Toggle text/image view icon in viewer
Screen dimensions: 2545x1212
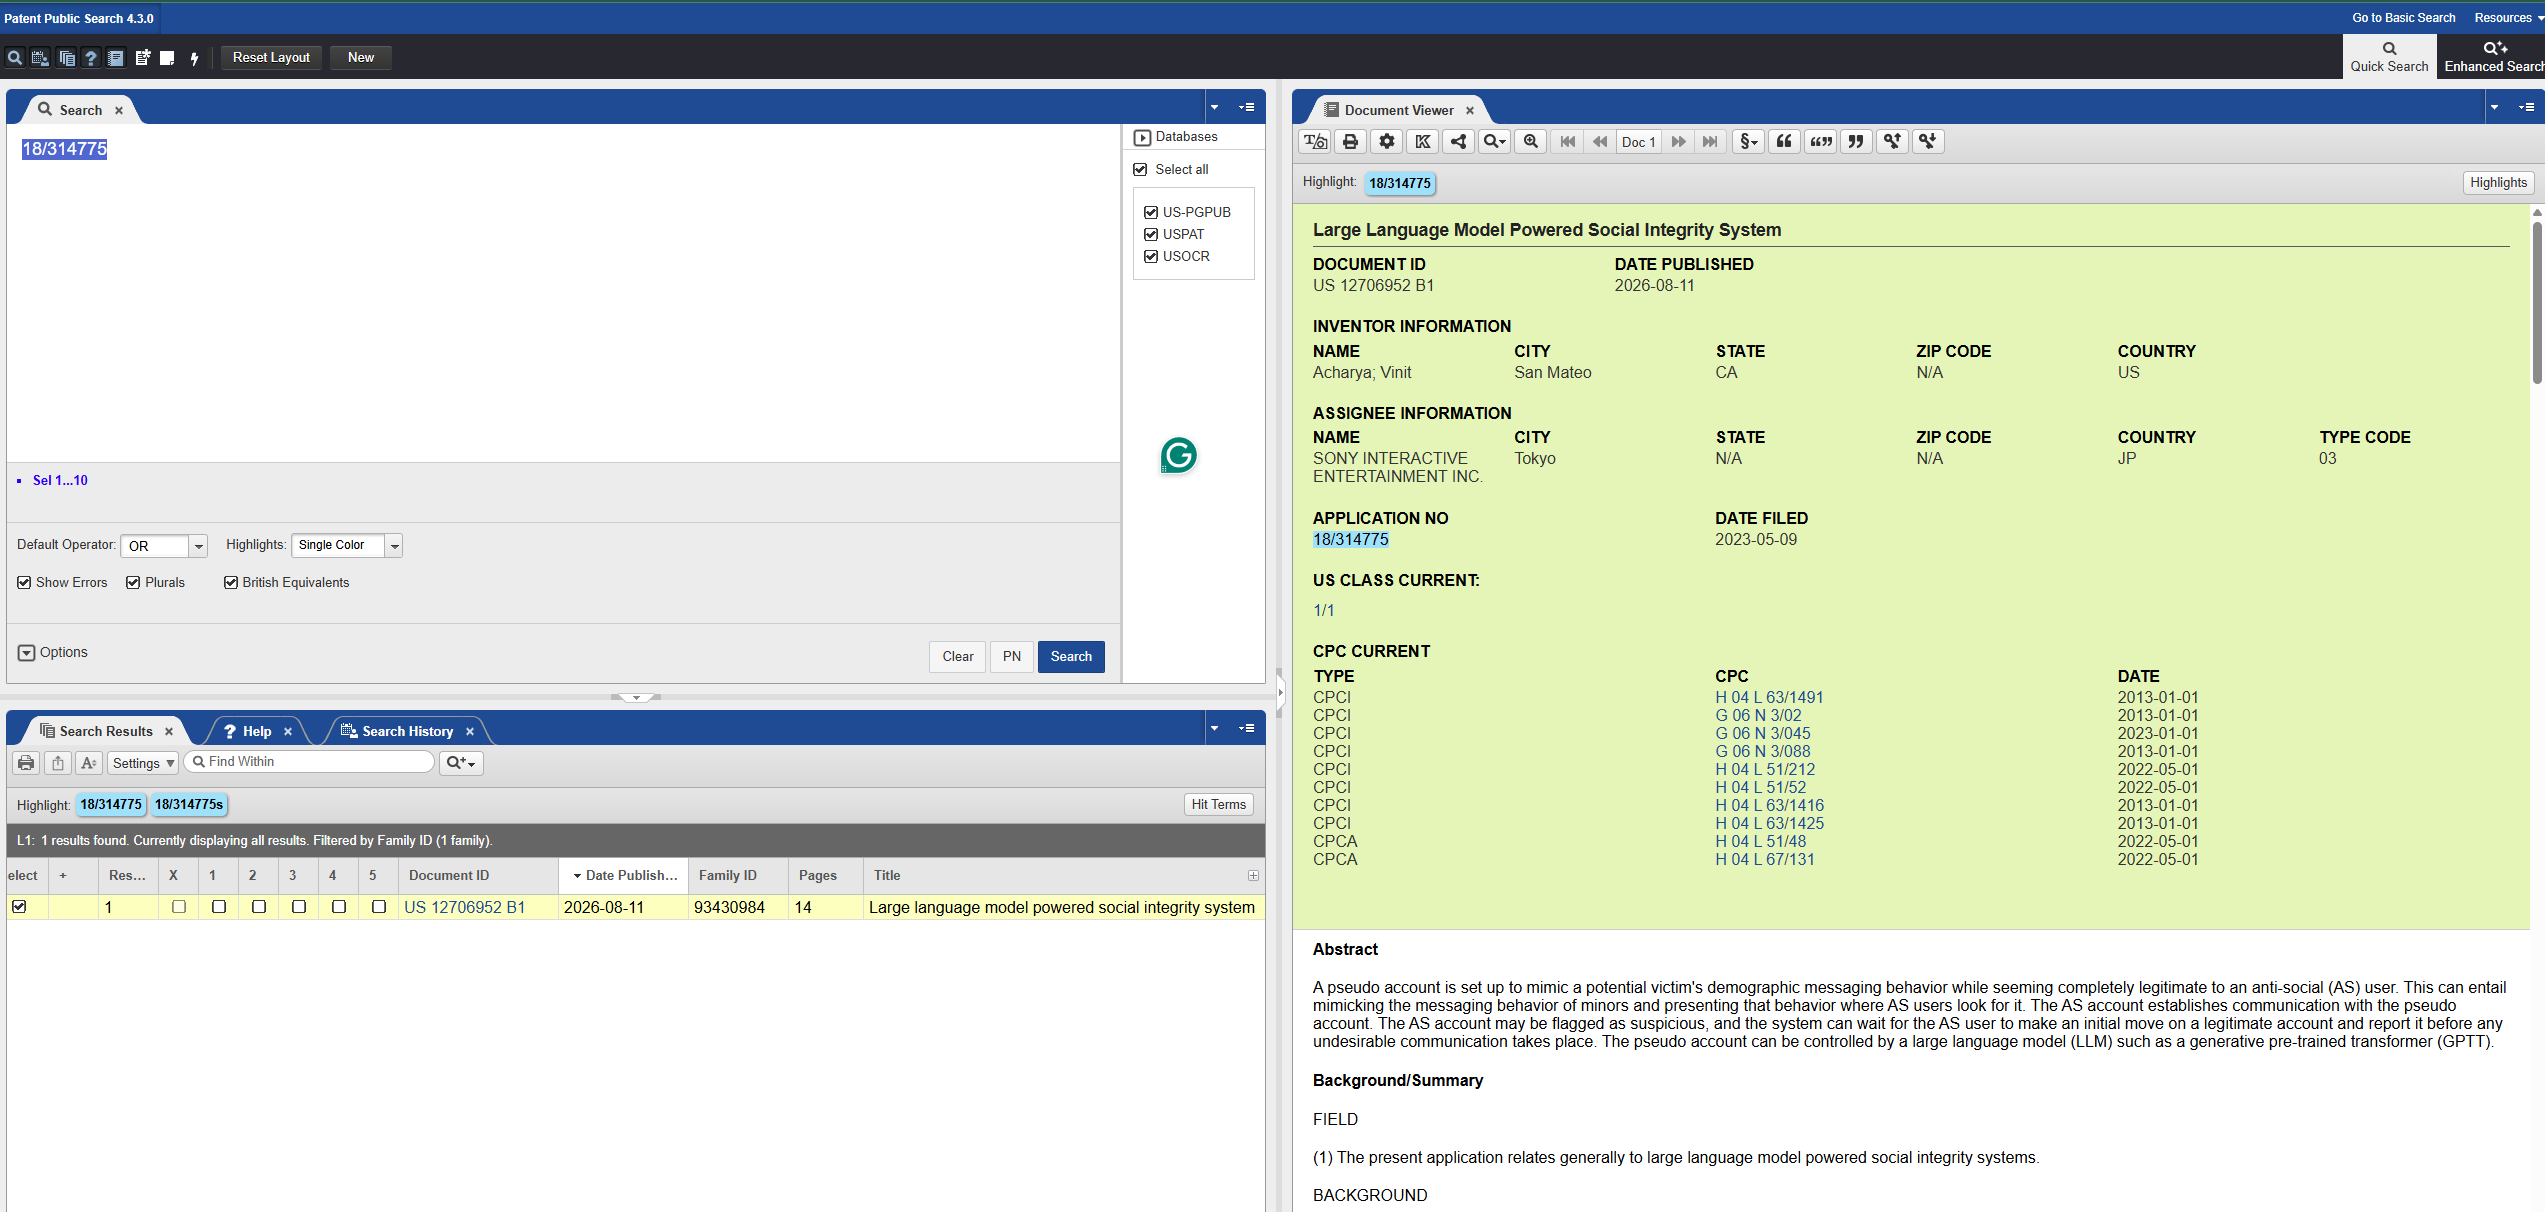1315,142
